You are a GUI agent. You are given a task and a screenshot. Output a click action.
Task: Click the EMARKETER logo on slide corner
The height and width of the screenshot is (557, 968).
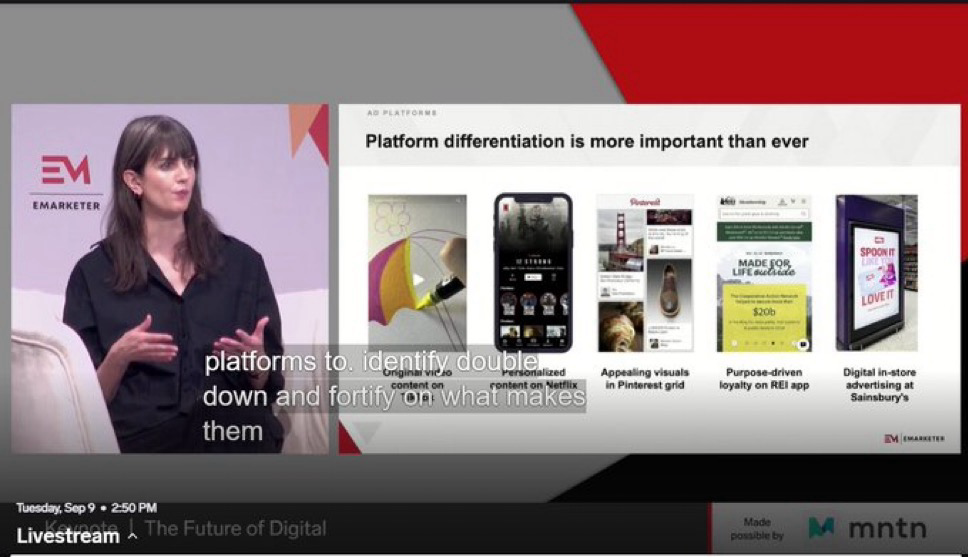(914, 438)
